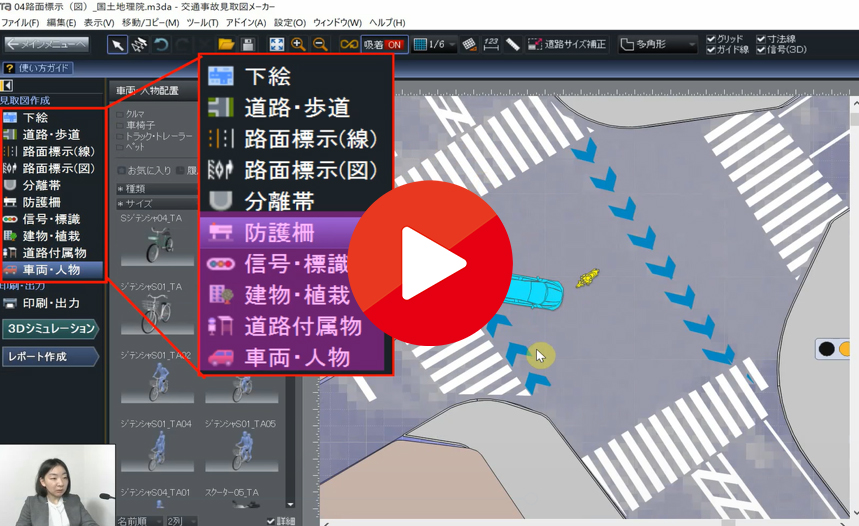Image resolution: width=859 pixels, height=526 pixels.
Task: Open the 1/6 grid scale dropdown
Action: point(436,45)
